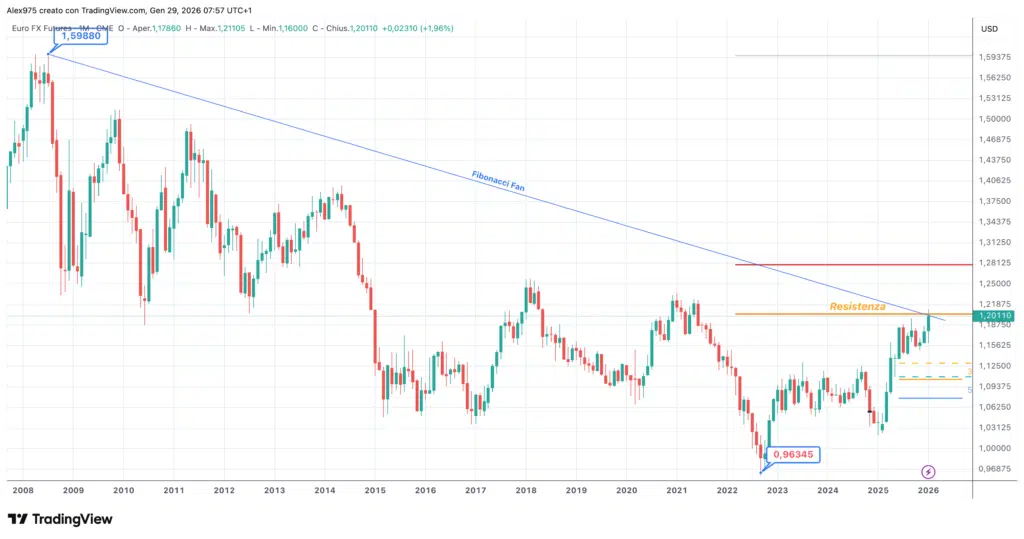Click the Fibonacci Fan trendline label
This screenshot has height=539, width=1024.
tap(500, 182)
